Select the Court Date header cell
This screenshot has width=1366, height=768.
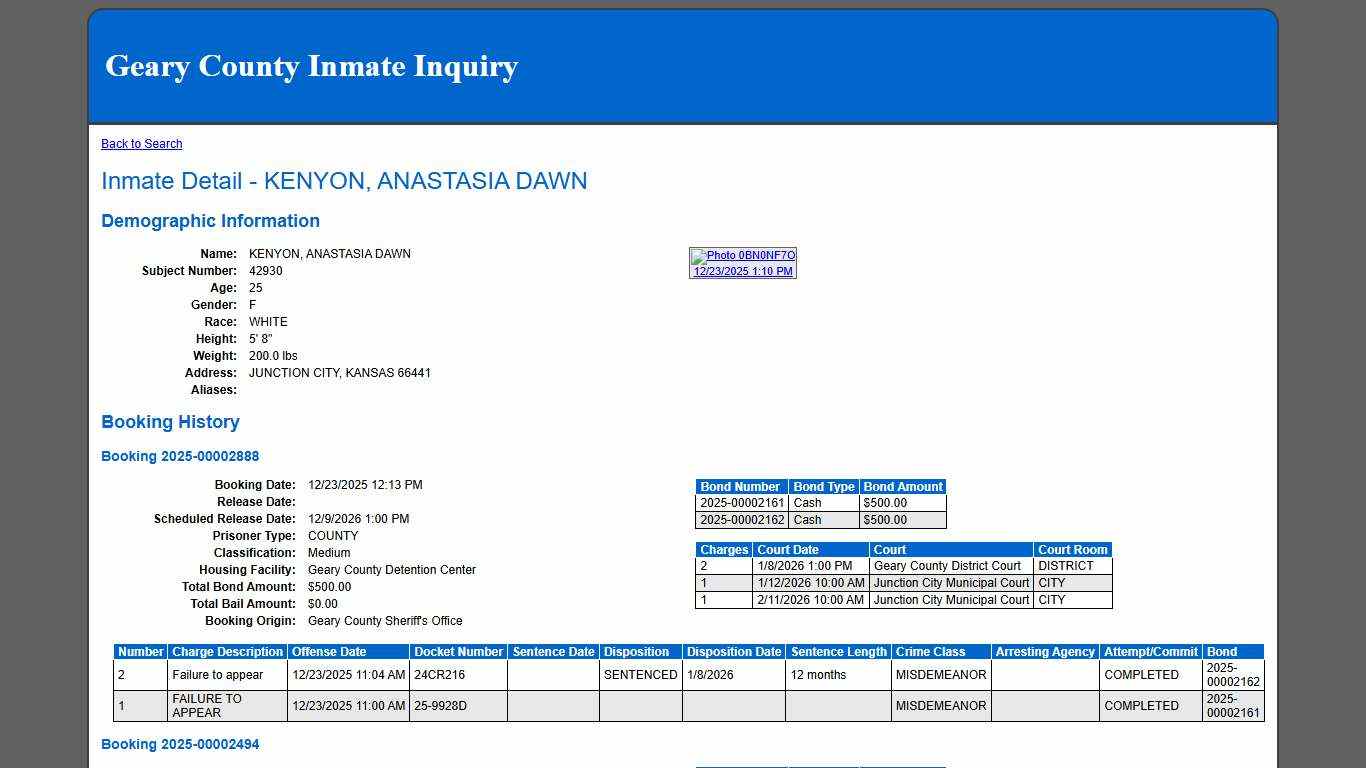[787, 549]
